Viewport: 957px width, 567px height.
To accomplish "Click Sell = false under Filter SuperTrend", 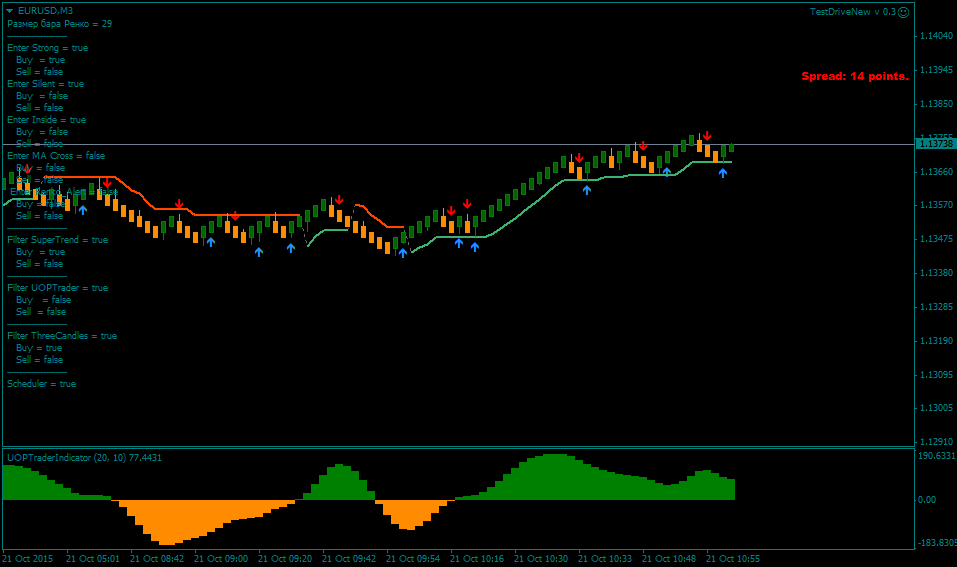I will tap(40, 264).
